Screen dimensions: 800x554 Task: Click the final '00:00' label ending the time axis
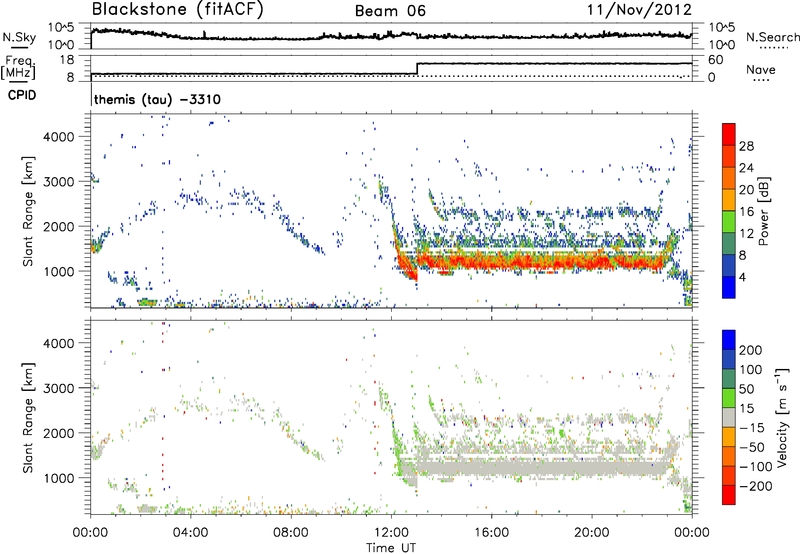click(692, 533)
